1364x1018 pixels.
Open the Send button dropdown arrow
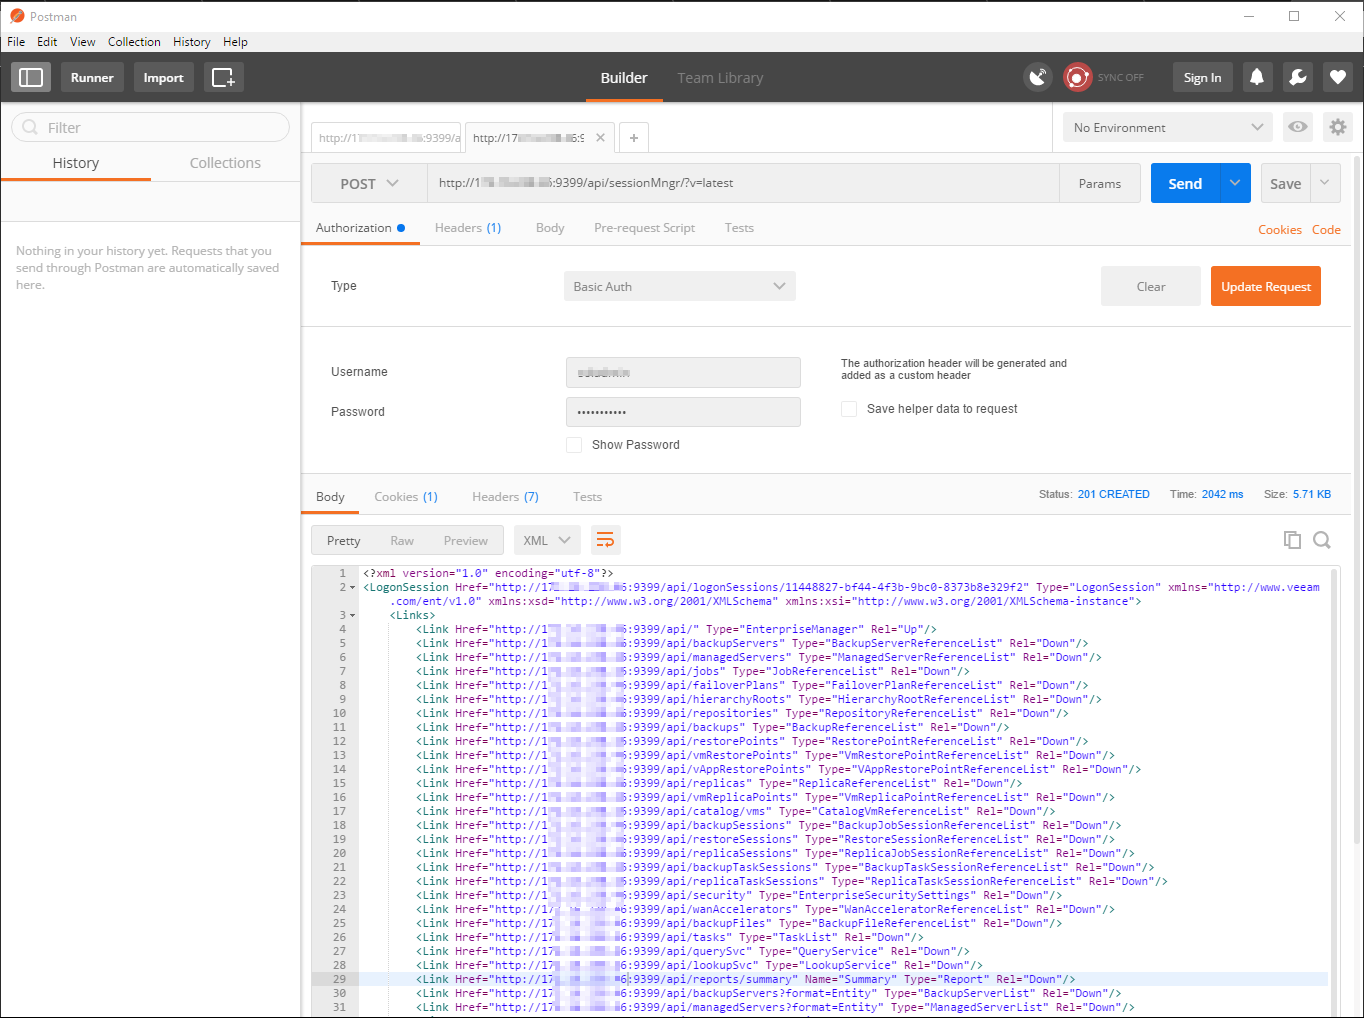1235,183
